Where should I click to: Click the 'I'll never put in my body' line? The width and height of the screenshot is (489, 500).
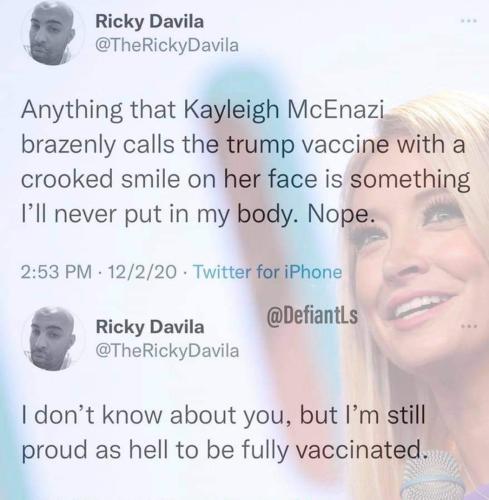[161, 213]
